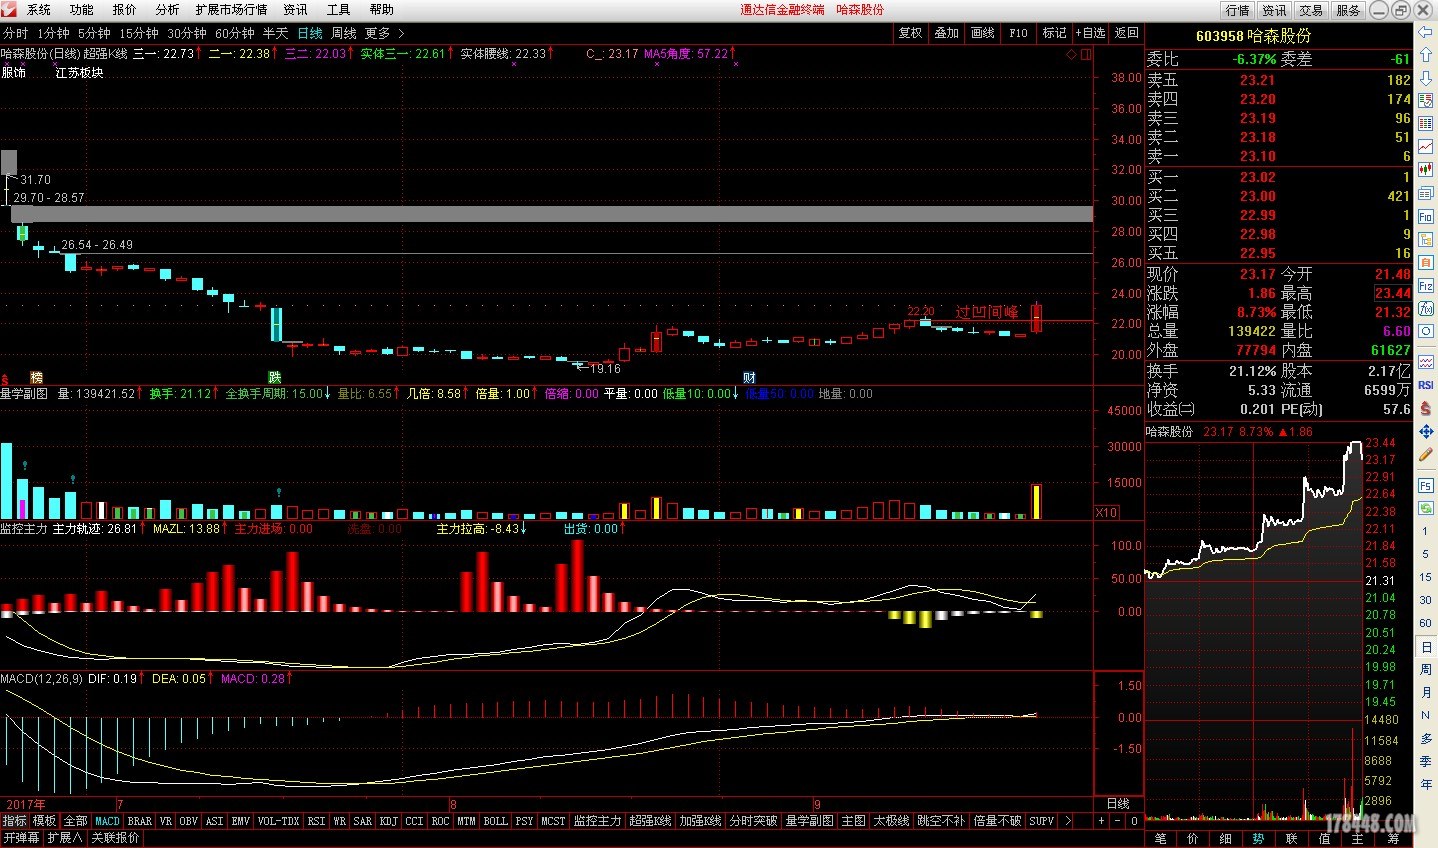Click the blue four-way move arrows icon
Image resolution: width=1438 pixels, height=848 pixels.
(1426, 431)
